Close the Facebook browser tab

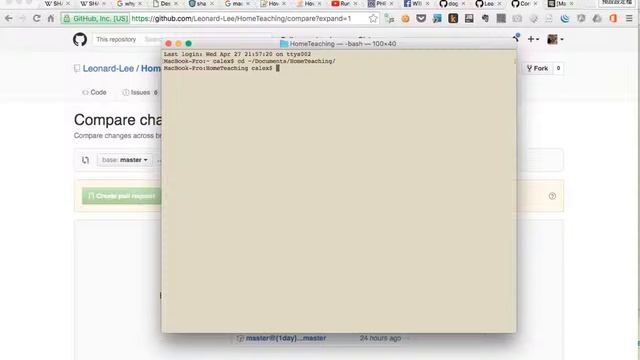click(x=427, y=3)
